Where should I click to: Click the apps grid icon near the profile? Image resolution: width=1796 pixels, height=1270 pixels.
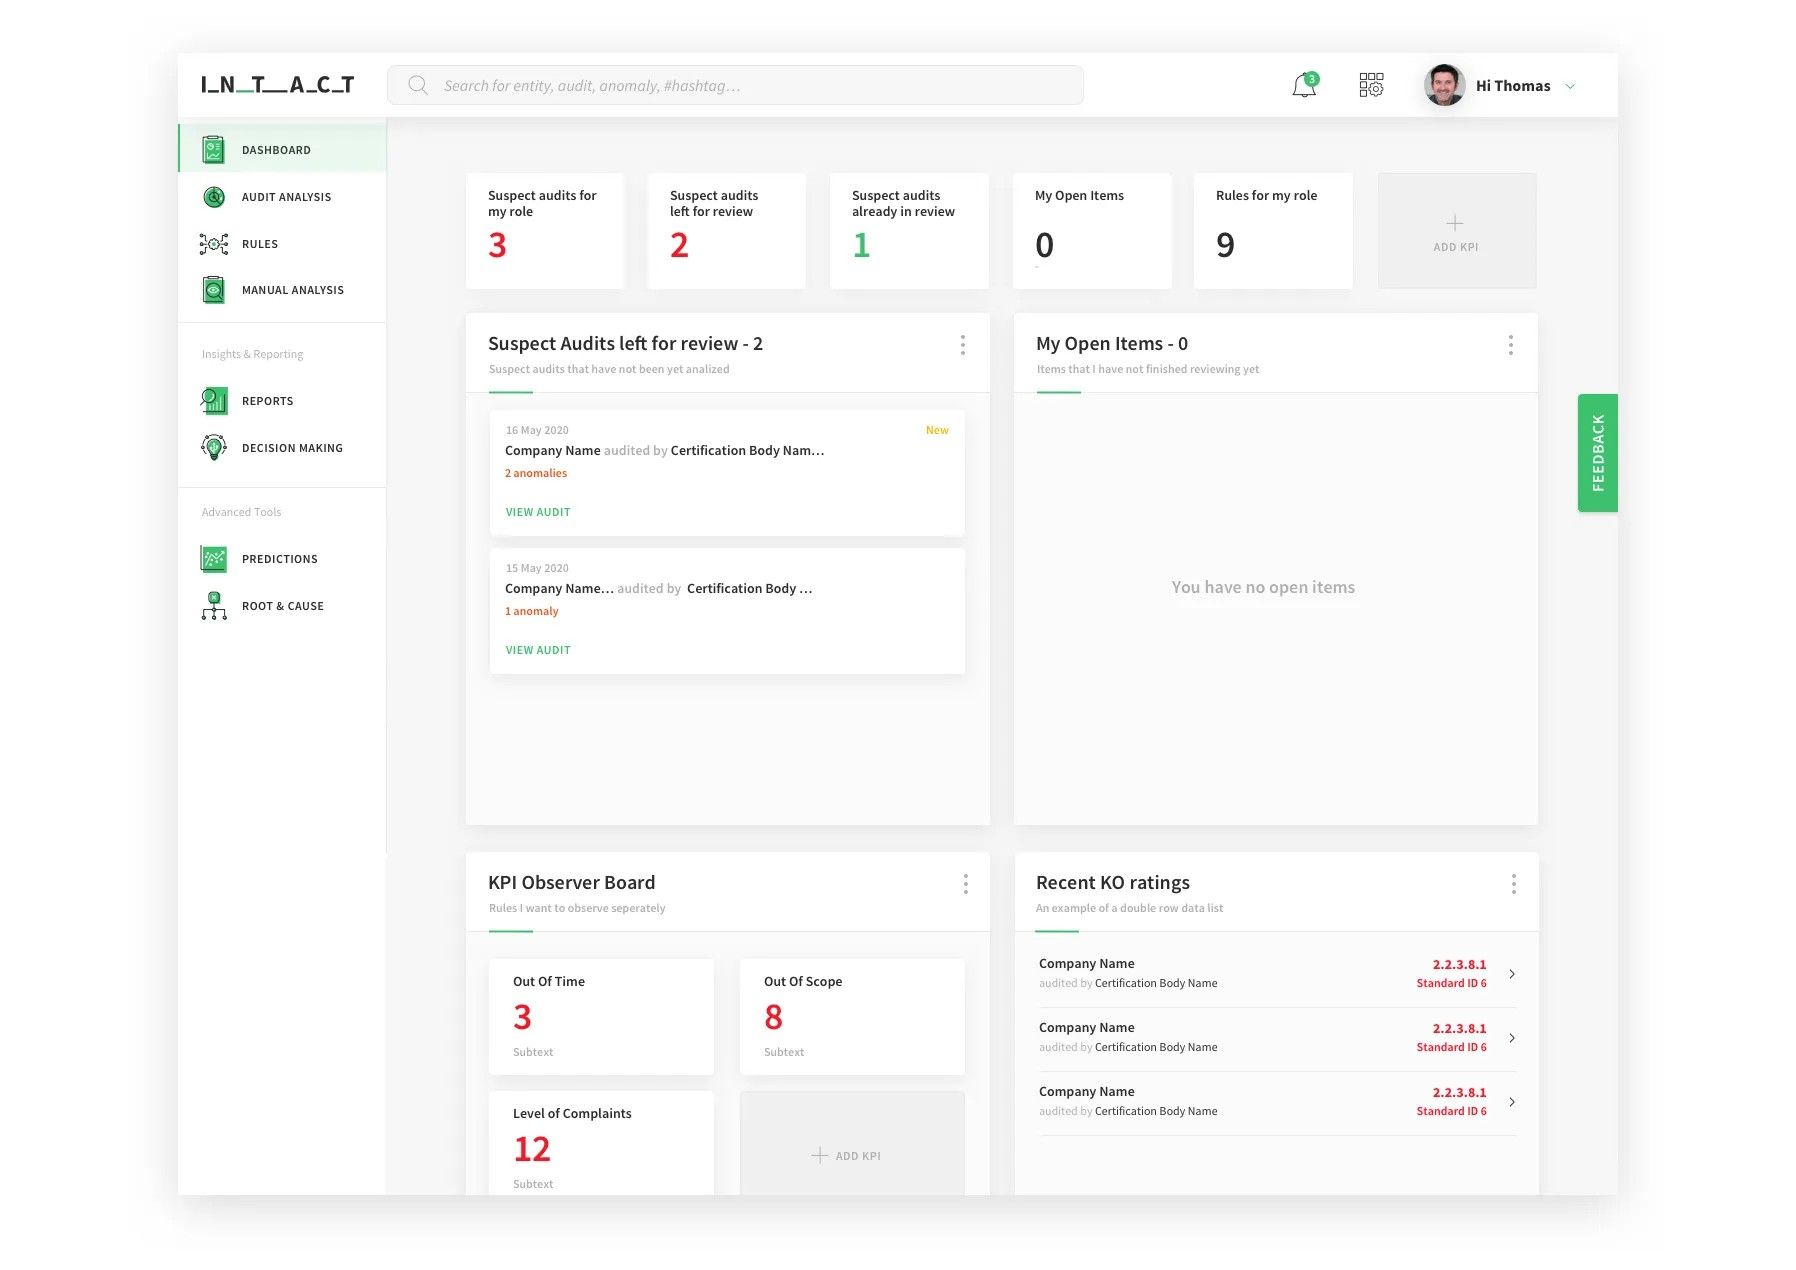pos(1371,85)
